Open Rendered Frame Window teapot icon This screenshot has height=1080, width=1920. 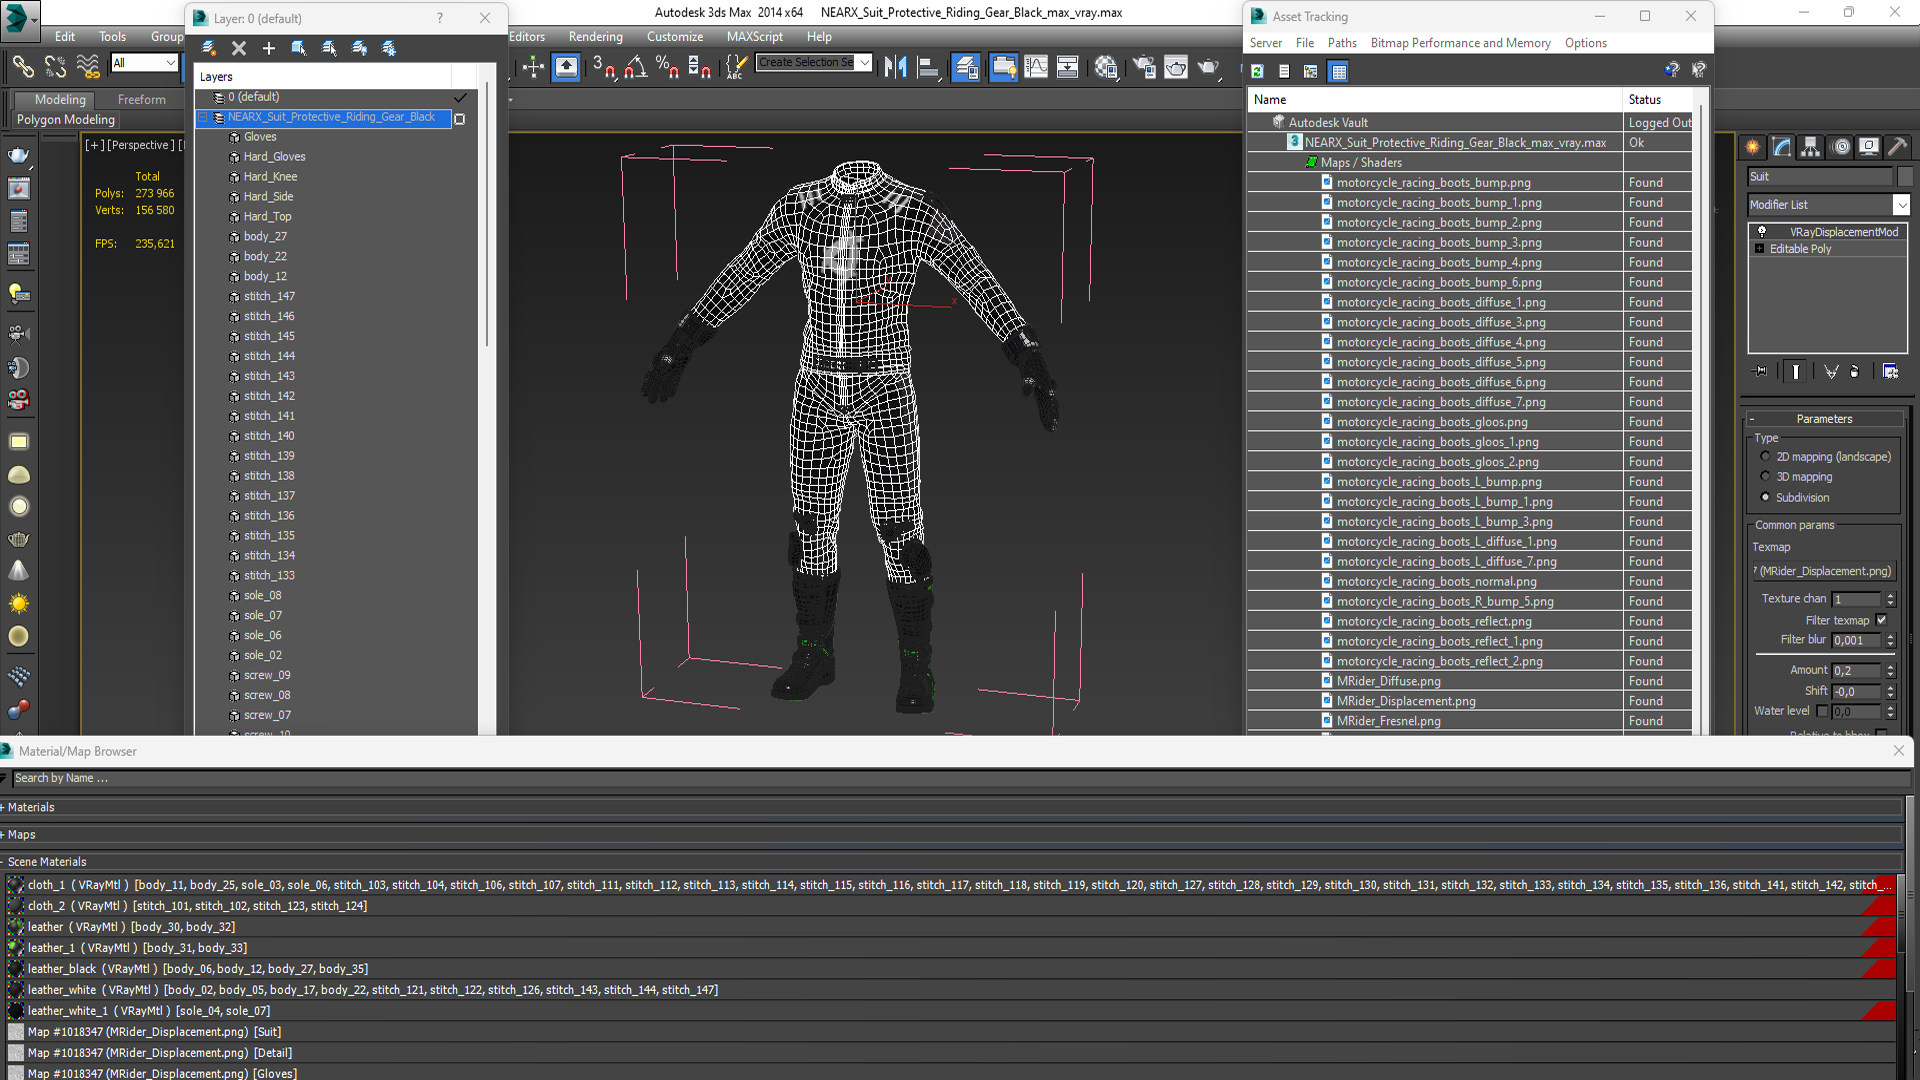pyautogui.click(x=1176, y=67)
